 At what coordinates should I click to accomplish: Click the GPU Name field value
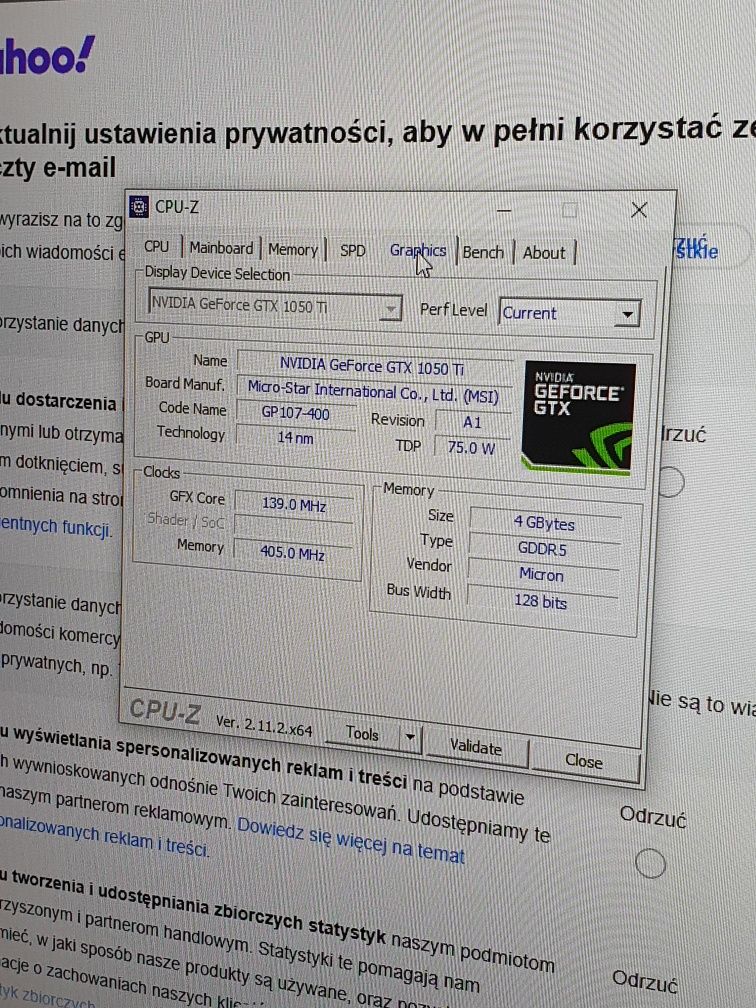coord(373,366)
